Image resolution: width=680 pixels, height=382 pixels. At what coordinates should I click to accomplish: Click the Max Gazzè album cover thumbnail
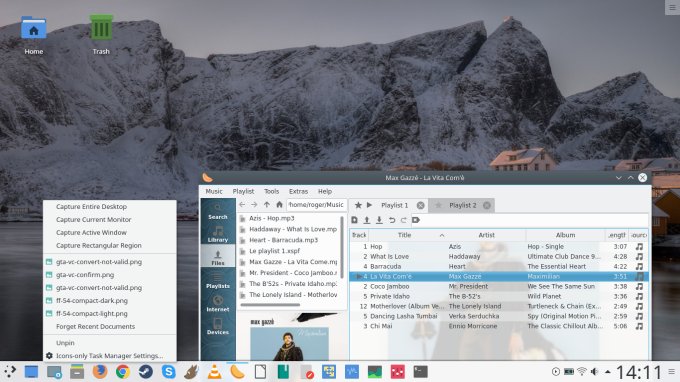coord(289,344)
